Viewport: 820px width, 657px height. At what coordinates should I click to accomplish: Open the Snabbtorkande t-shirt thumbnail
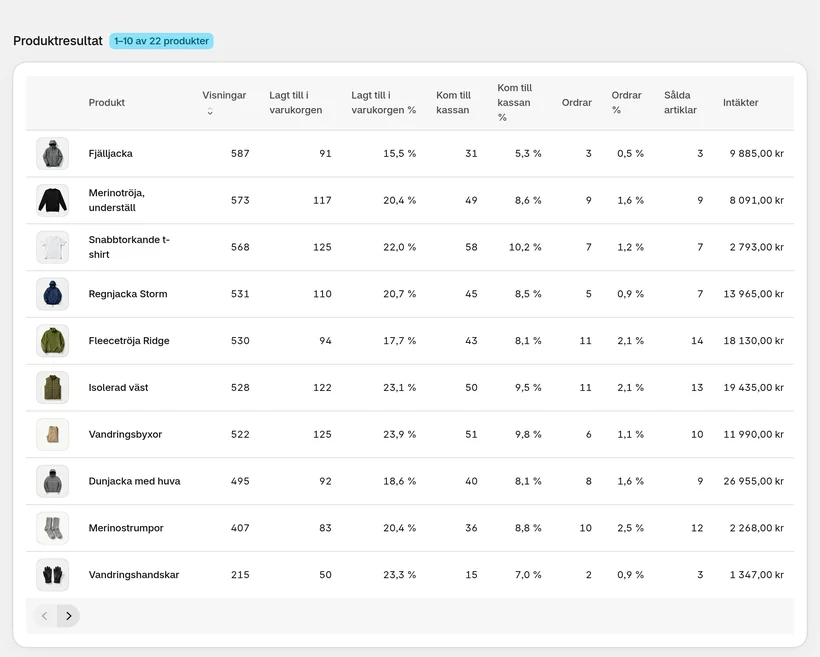(x=52, y=247)
